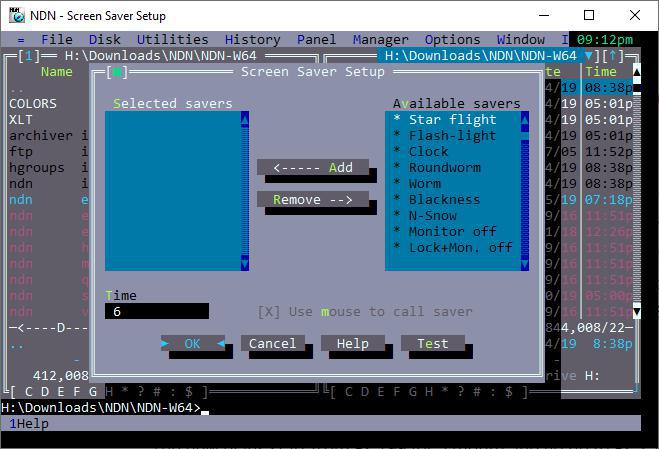Select drive C in left drive bar
The height and width of the screenshot is (449, 659).
(x=29, y=392)
